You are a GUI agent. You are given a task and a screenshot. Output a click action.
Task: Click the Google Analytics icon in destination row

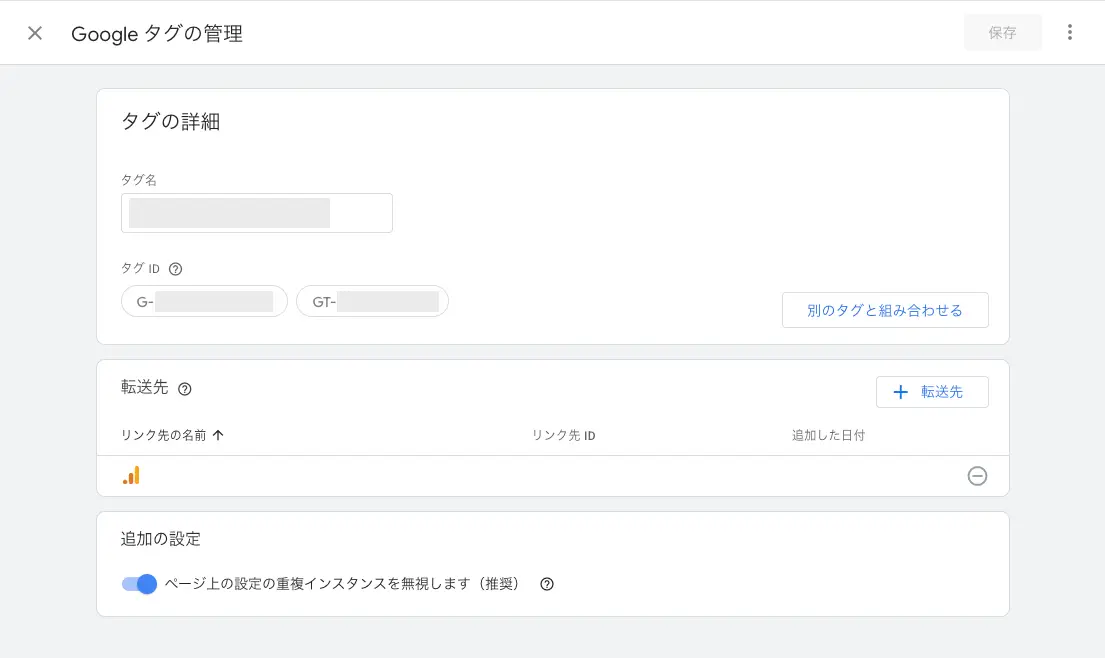click(x=131, y=476)
